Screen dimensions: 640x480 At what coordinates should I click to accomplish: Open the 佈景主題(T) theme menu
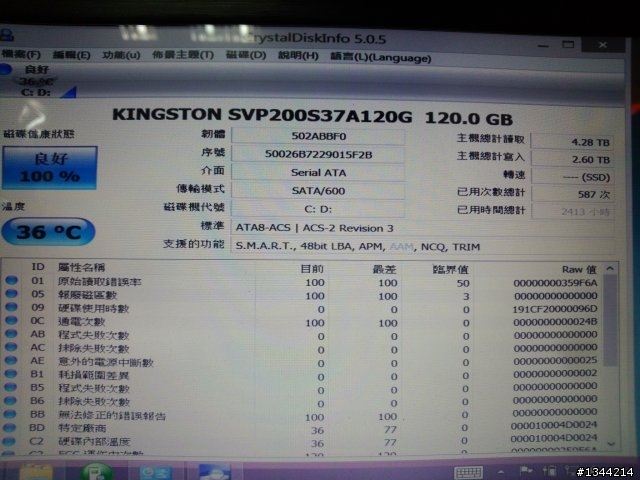[182, 55]
